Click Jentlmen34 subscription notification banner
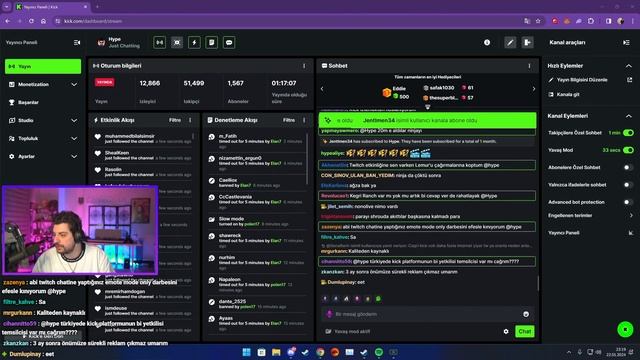 pyautogui.click(x=427, y=120)
